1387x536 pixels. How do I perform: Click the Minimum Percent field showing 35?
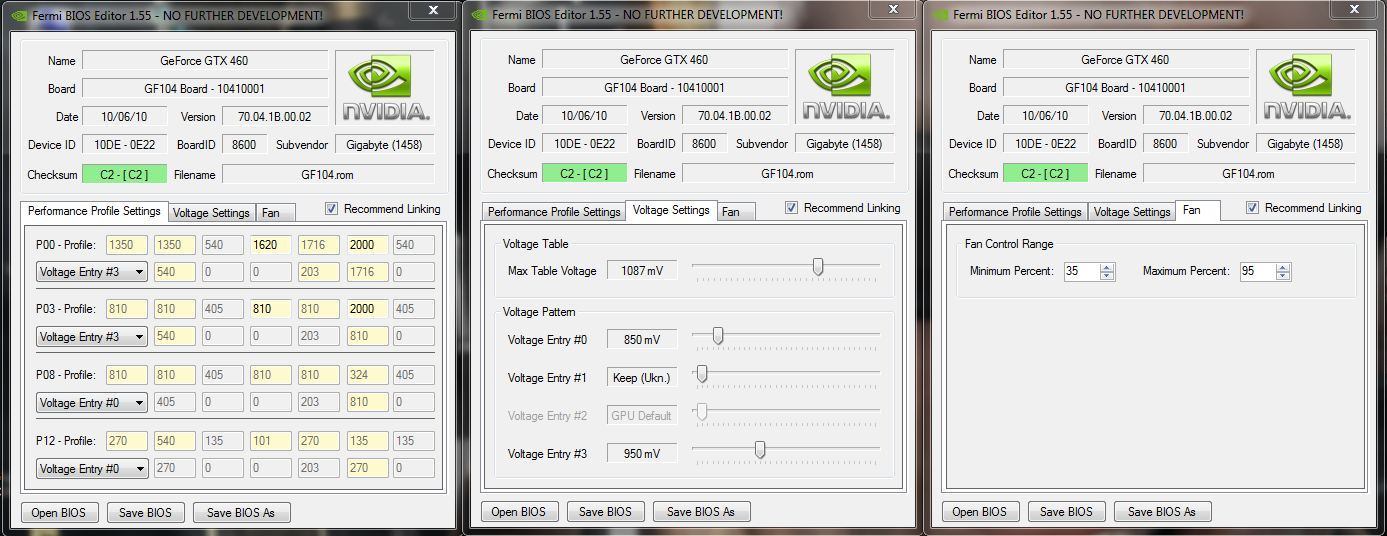click(x=1081, y=272)
